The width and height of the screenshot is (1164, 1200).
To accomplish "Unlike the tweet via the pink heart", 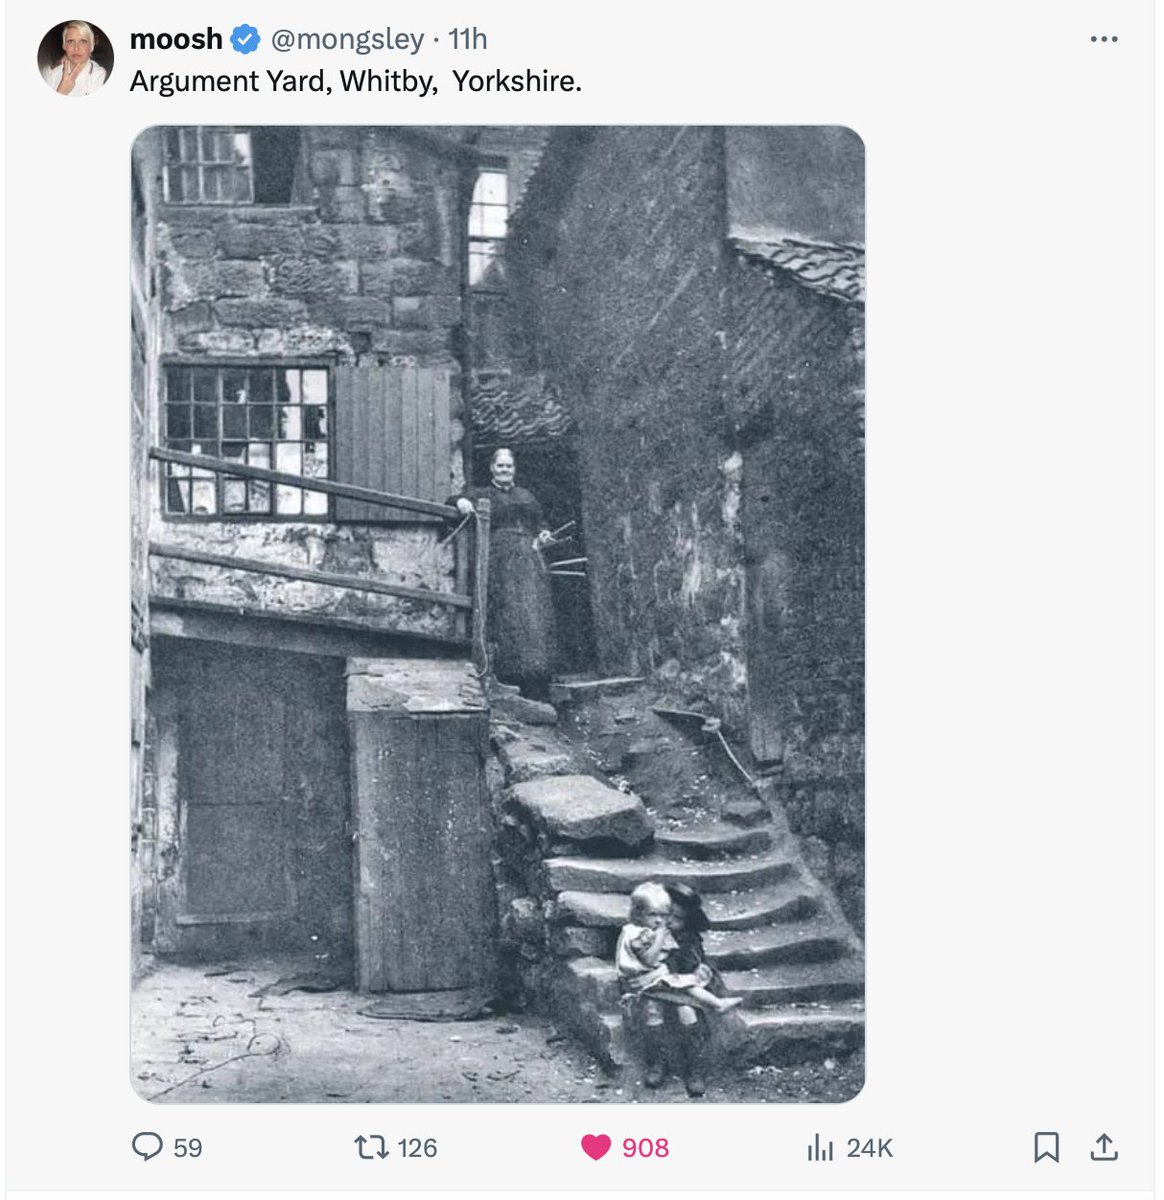I will [x=596, y=1147].
